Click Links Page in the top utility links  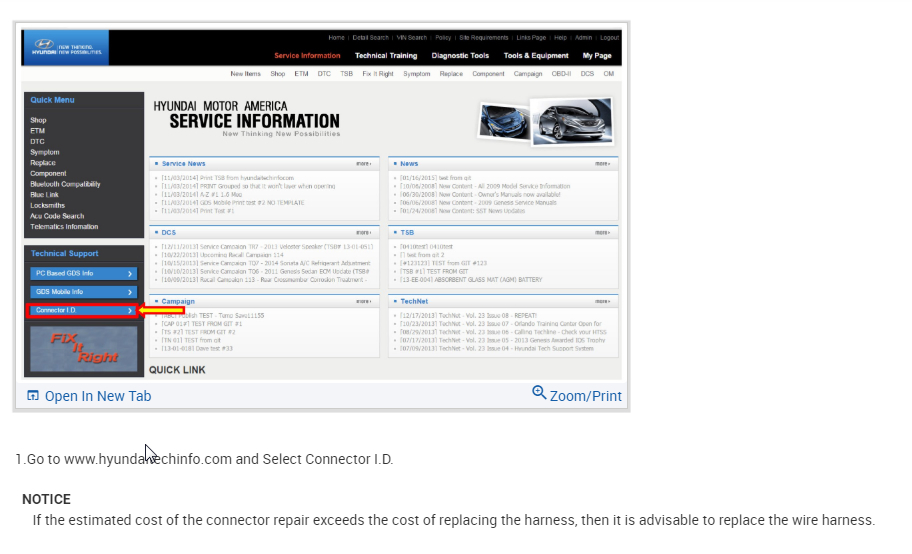(531, 38)
